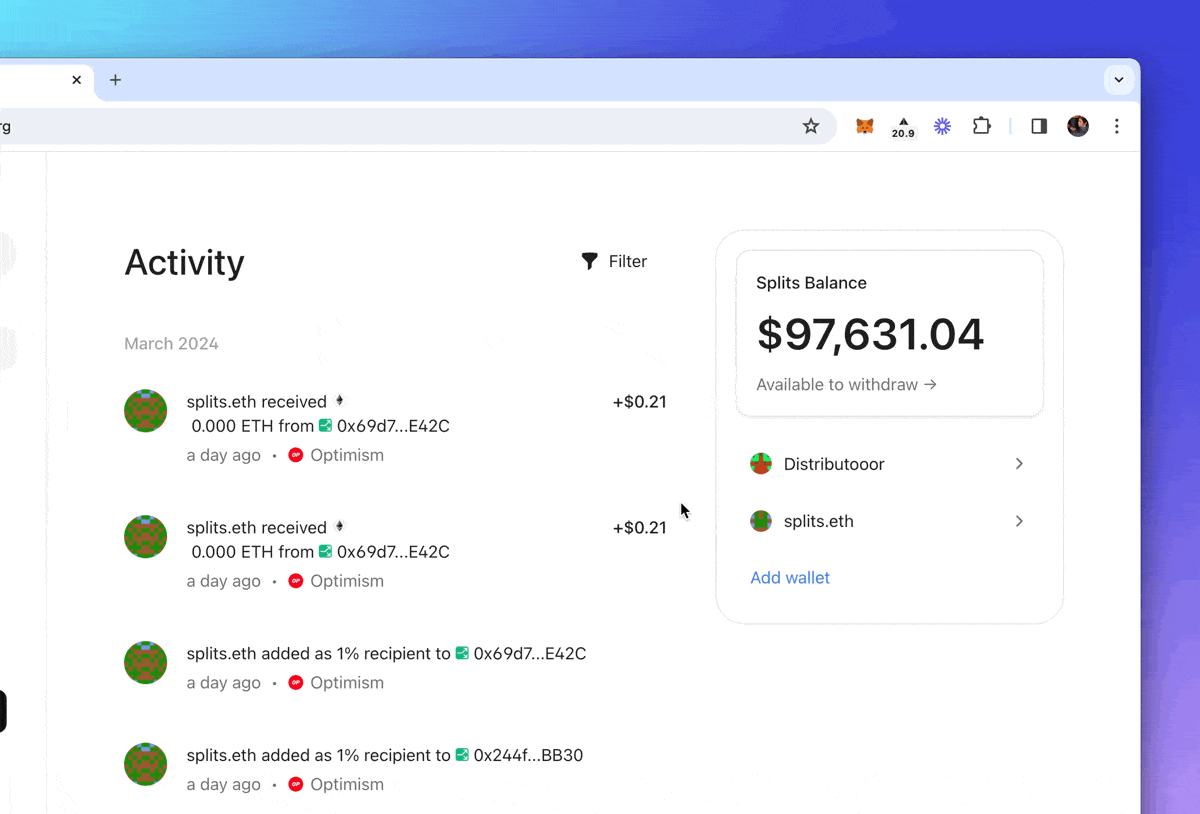Click the split icon beside 0x244f...BB30
The width and height of the screenshot is (1200, 814).
click(x=462, y=755)
